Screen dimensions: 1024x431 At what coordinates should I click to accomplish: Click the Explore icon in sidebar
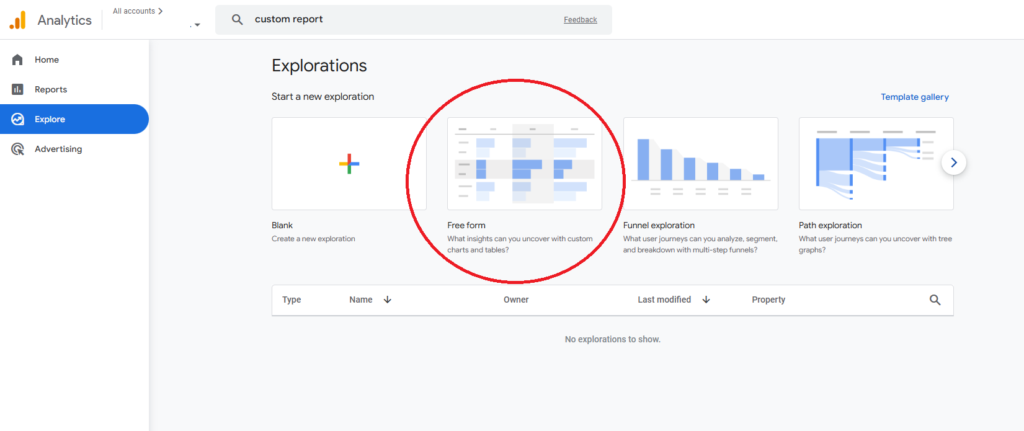pos(17,120)
